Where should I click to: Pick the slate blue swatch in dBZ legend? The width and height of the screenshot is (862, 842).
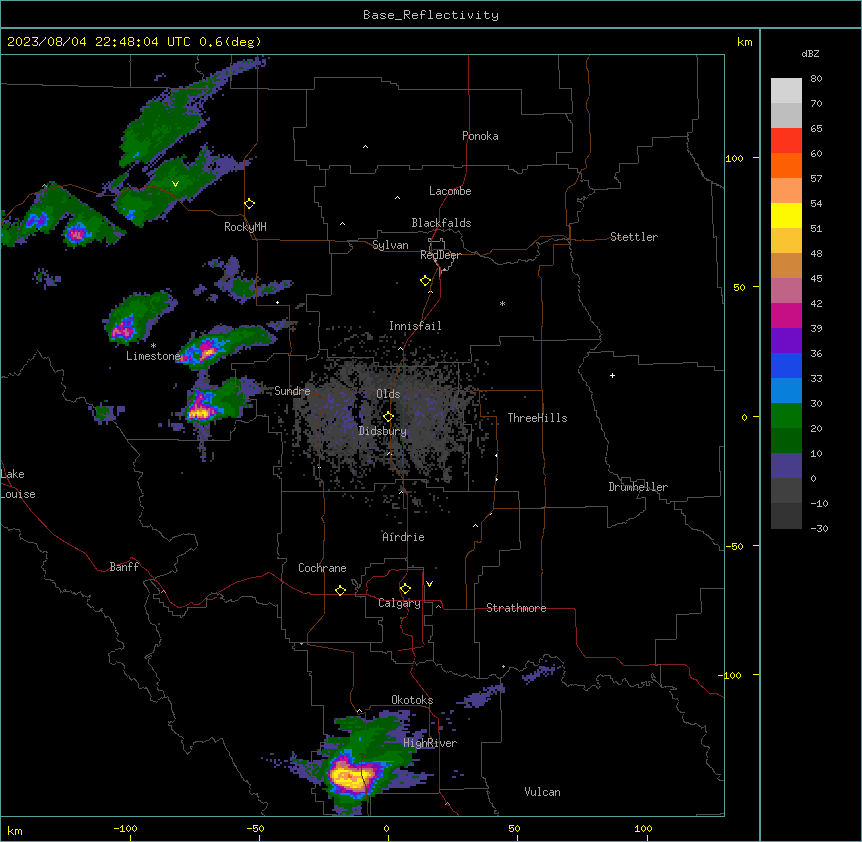point(786,466)
